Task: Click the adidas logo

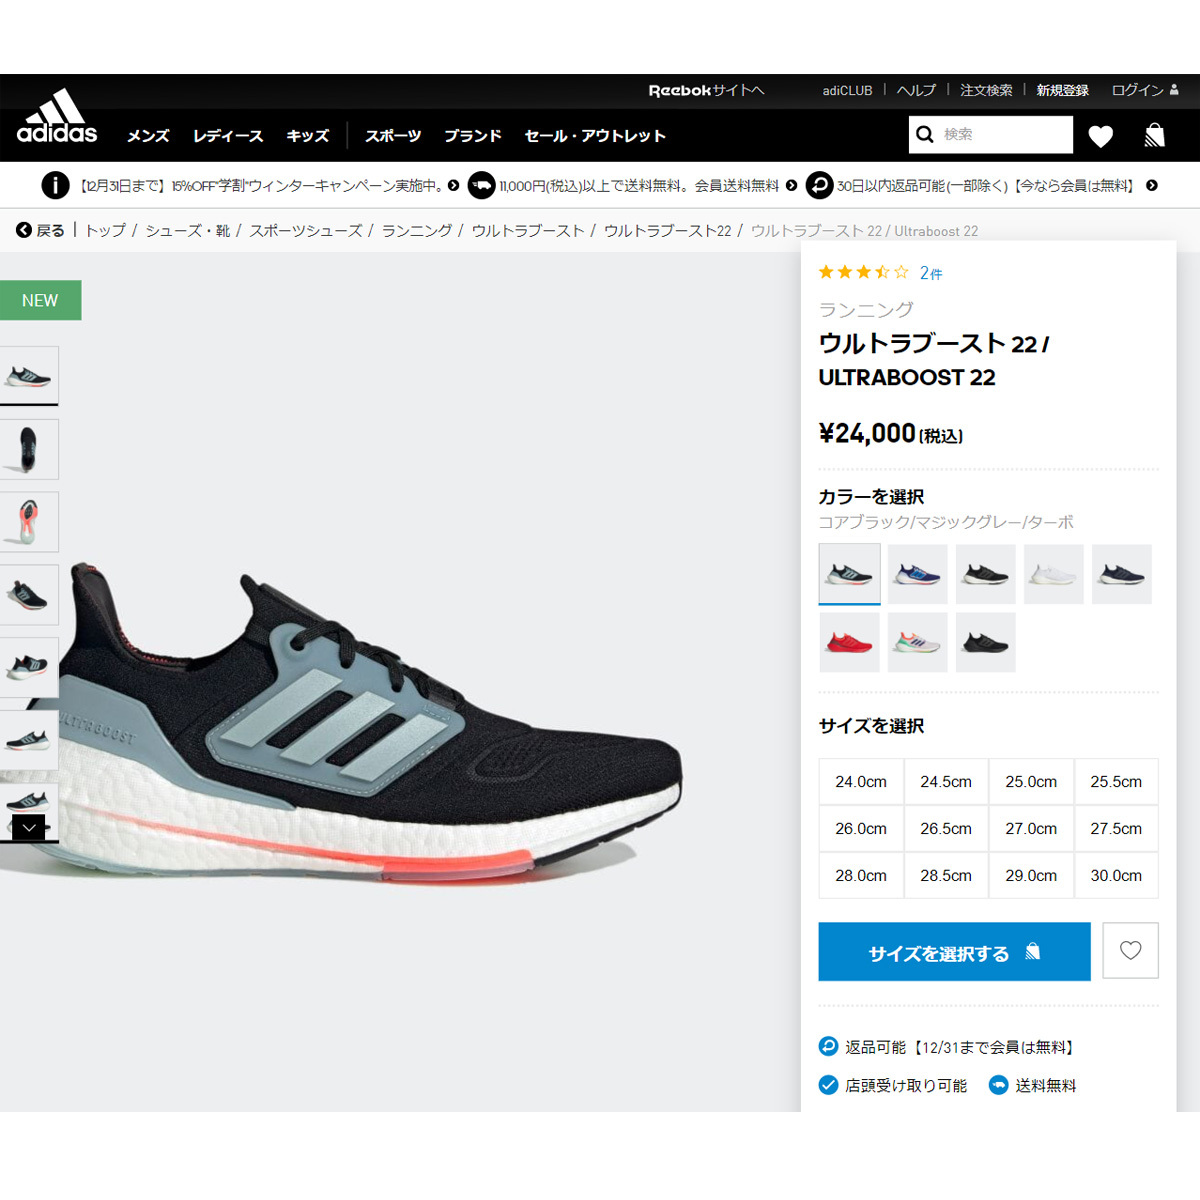Action: [x=57, y=117]
